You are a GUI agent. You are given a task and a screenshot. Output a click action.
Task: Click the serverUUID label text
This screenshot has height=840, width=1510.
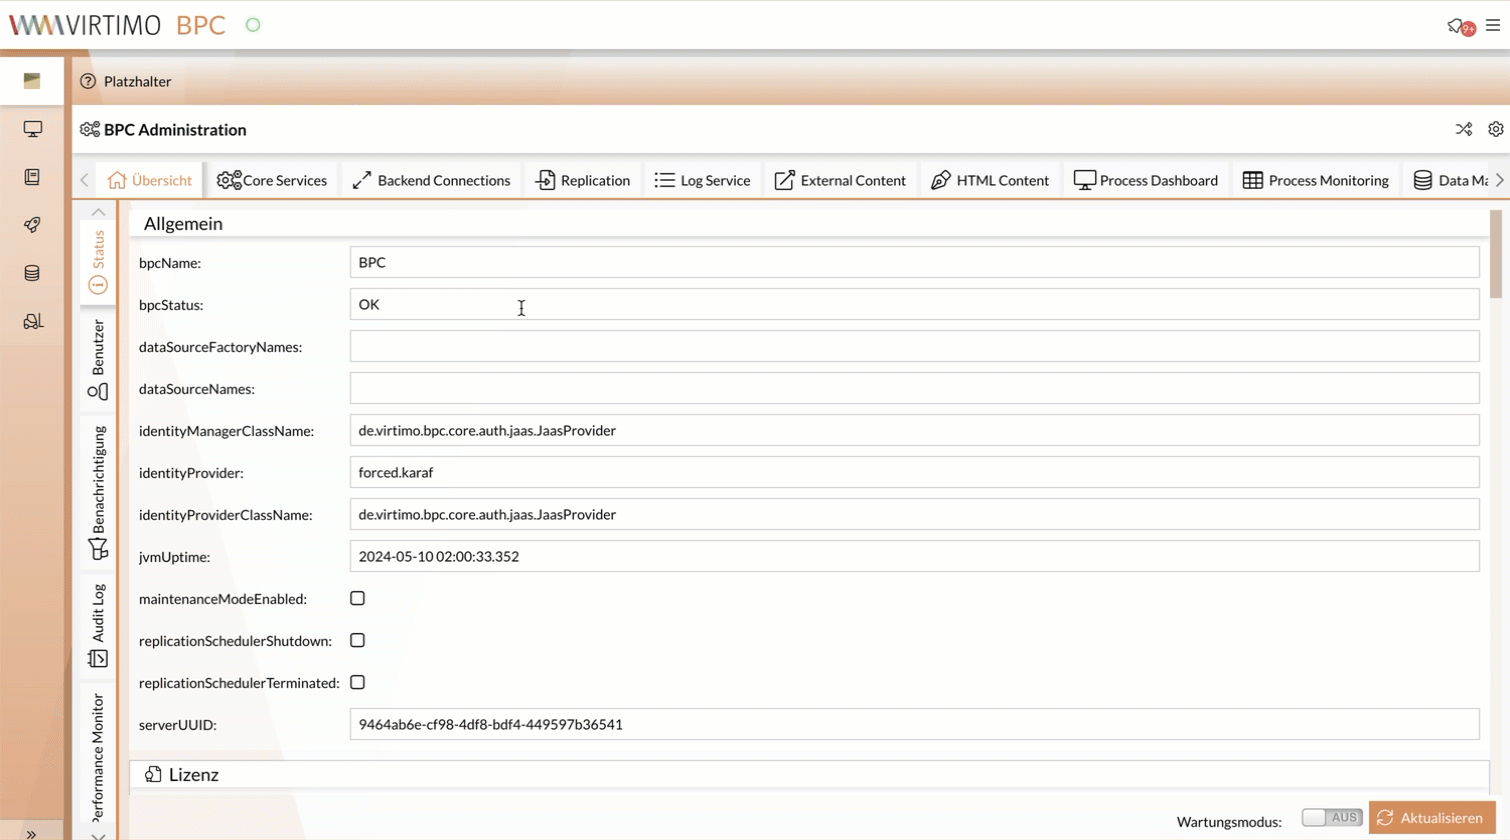pyautogui.click(x=177, y=725)
